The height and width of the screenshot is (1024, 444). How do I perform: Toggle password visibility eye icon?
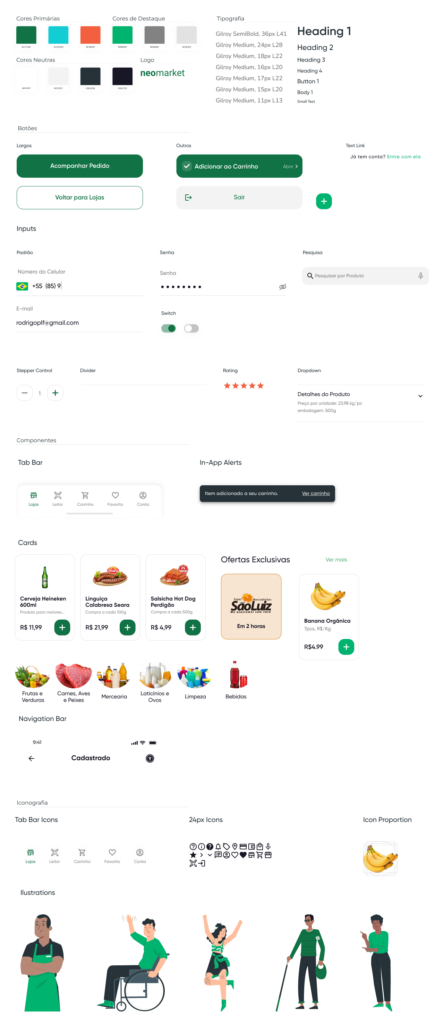pos(283,287)
